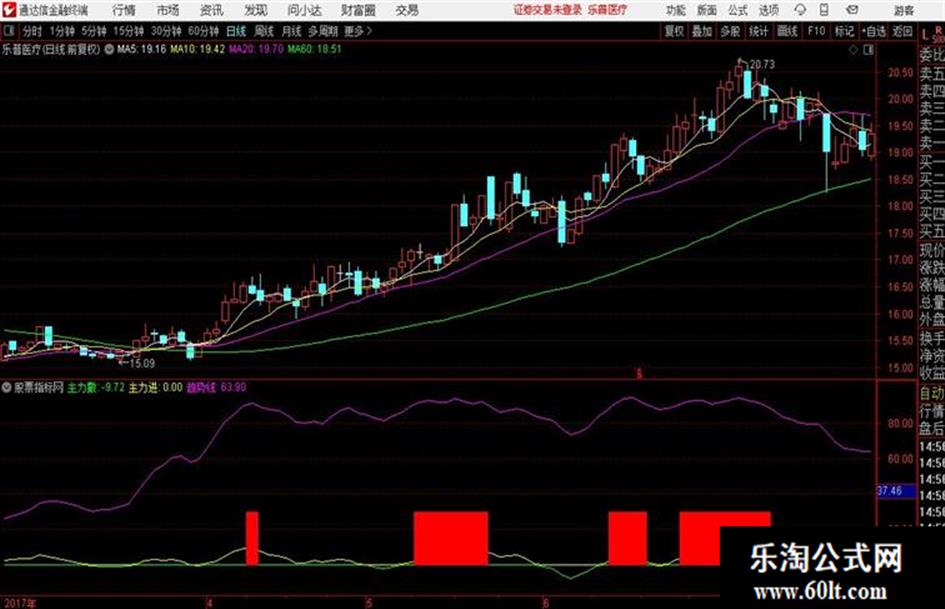
Task: Open the 财富圈 menu
Action: [358, 10]
